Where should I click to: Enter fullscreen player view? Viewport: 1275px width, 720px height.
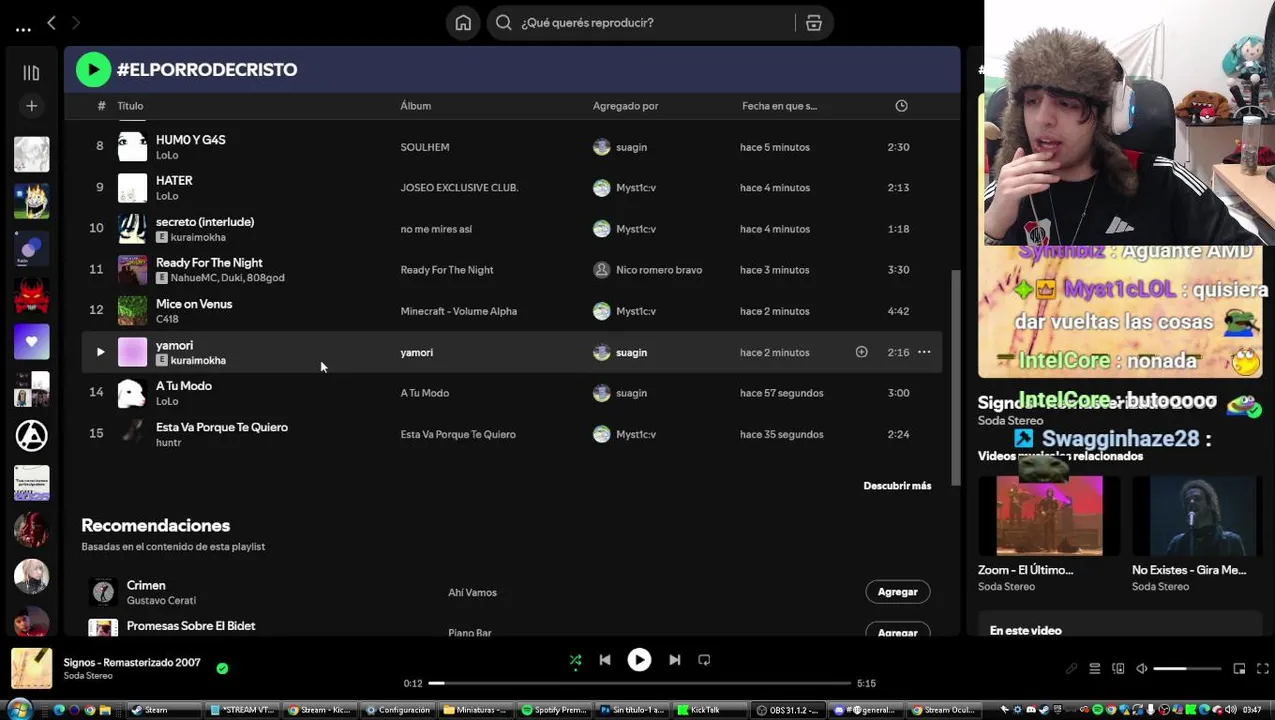pyautogui.click(x=1262, y=669)
